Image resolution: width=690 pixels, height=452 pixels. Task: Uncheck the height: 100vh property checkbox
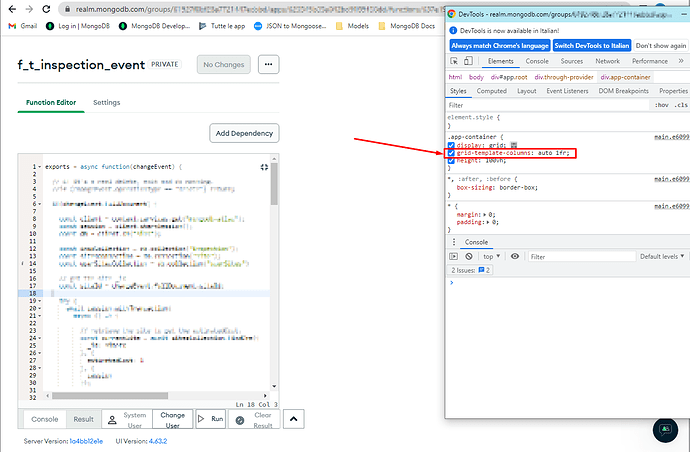click(452, 160)
